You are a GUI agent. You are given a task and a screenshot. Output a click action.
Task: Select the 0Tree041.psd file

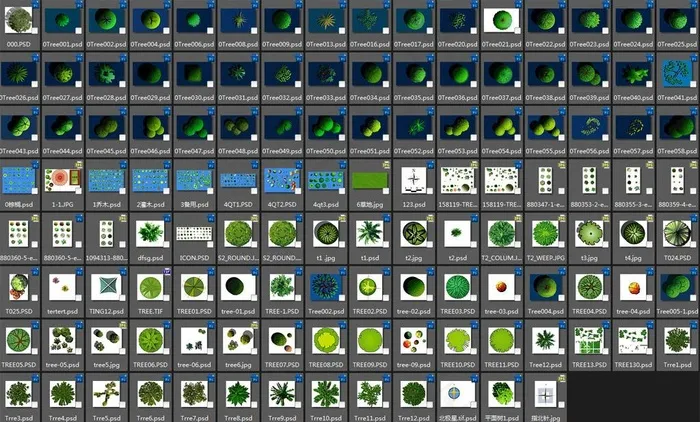click(678, 74)
